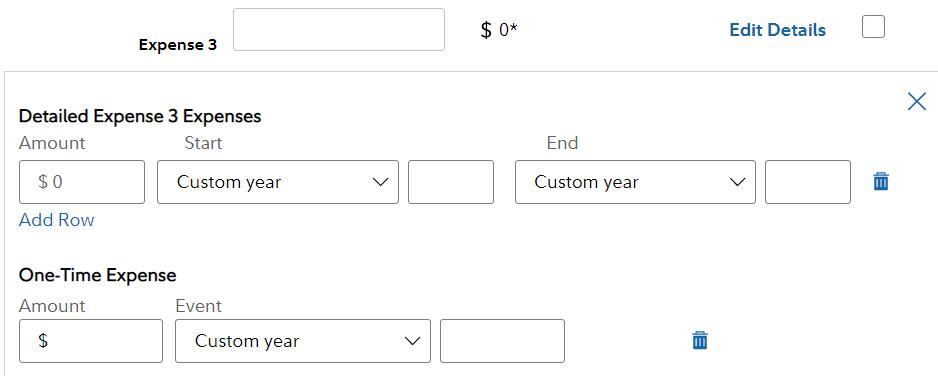Click the Detailed Expense 3 Expenses heading
938x376 pixels.
pos(140,116)
